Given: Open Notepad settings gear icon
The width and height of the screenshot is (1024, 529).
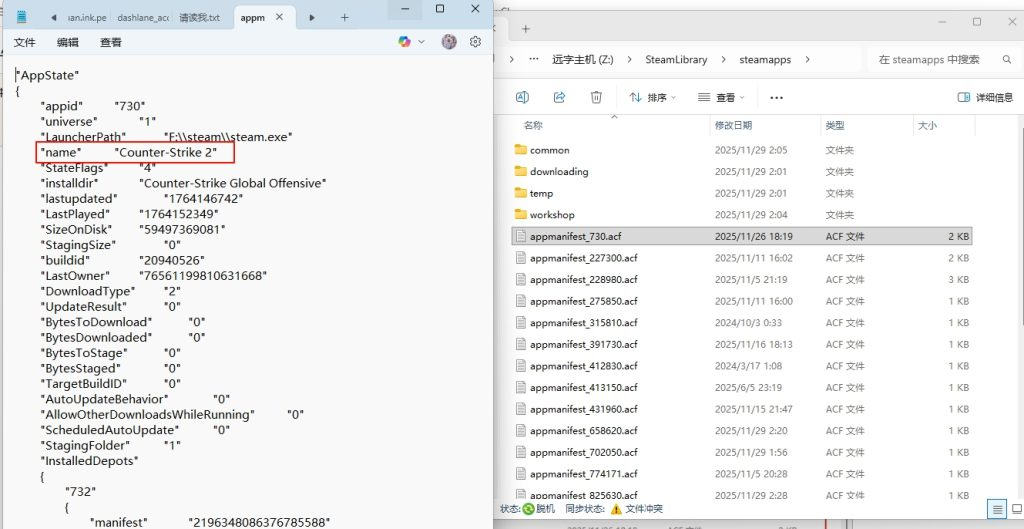Looking at the screenshot, I should (x=475, y=41).
